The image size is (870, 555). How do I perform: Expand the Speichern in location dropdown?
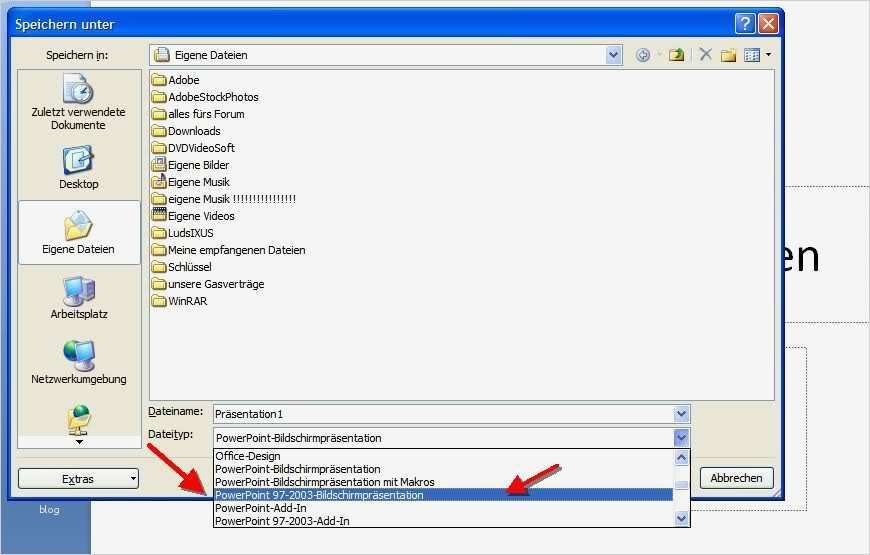coord(613,55)
